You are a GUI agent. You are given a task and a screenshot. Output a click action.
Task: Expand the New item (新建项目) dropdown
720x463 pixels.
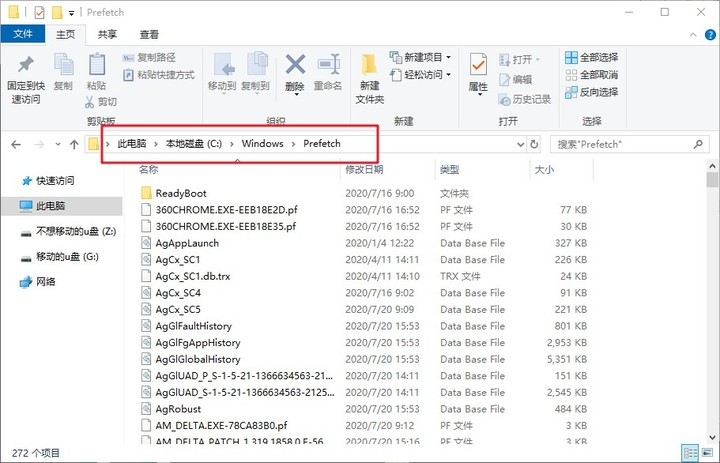pyautogui.click(x=449, y=57)
